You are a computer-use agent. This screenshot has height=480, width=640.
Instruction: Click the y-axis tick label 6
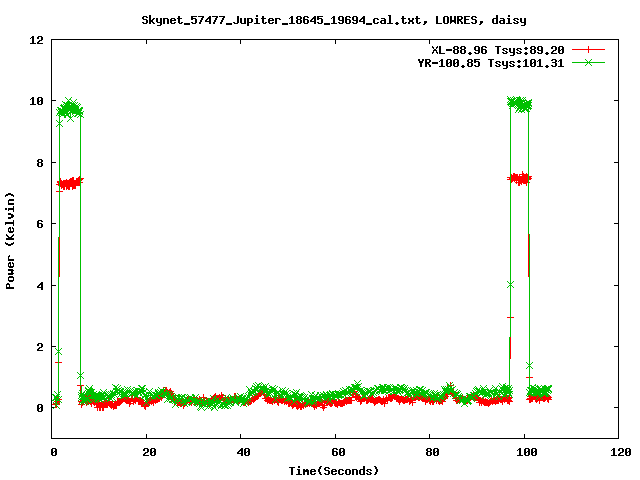[40, 224]
